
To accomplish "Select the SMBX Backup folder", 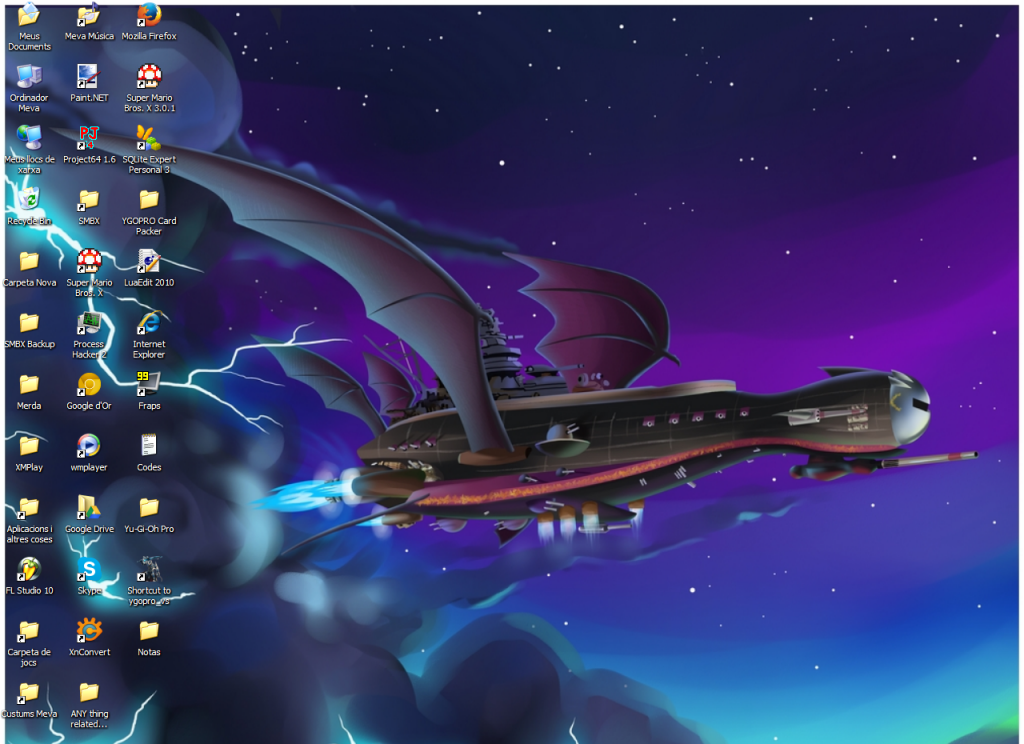I will [29, 323].
